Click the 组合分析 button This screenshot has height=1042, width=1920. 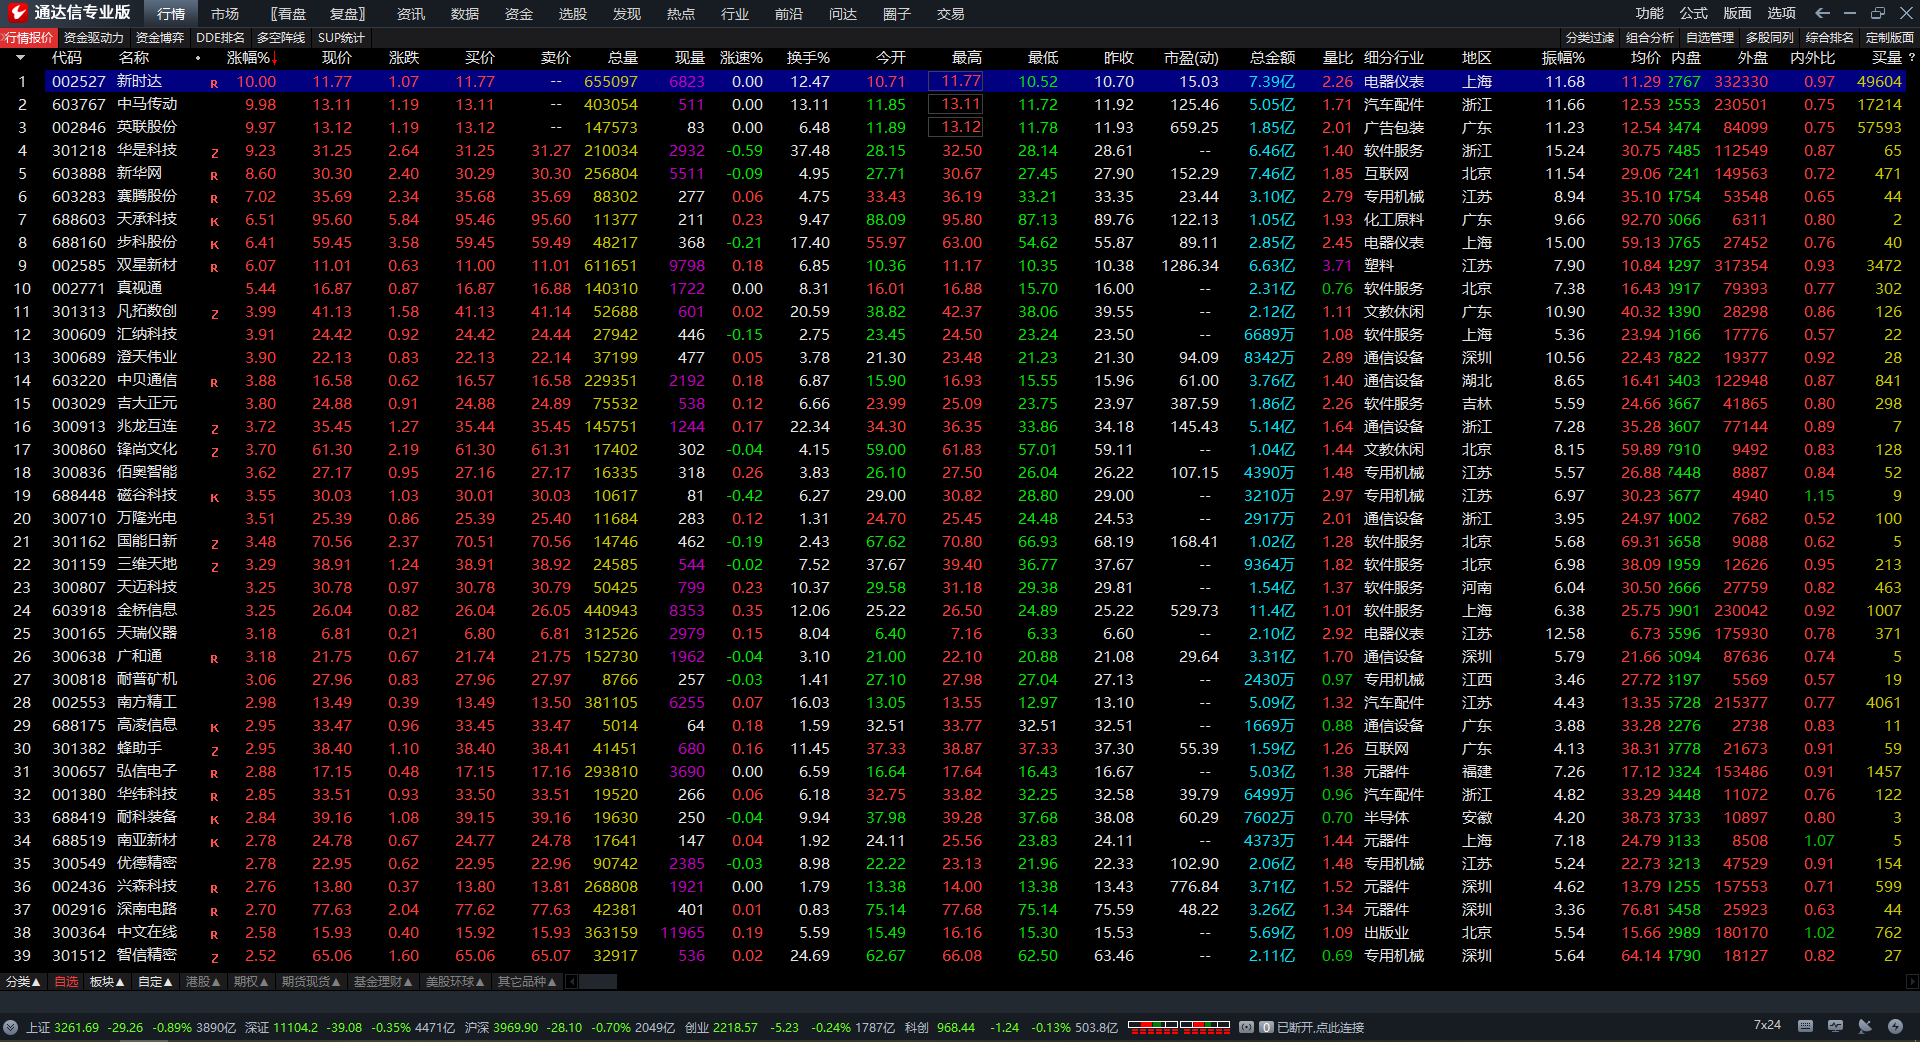click(x=1650, y=38)
